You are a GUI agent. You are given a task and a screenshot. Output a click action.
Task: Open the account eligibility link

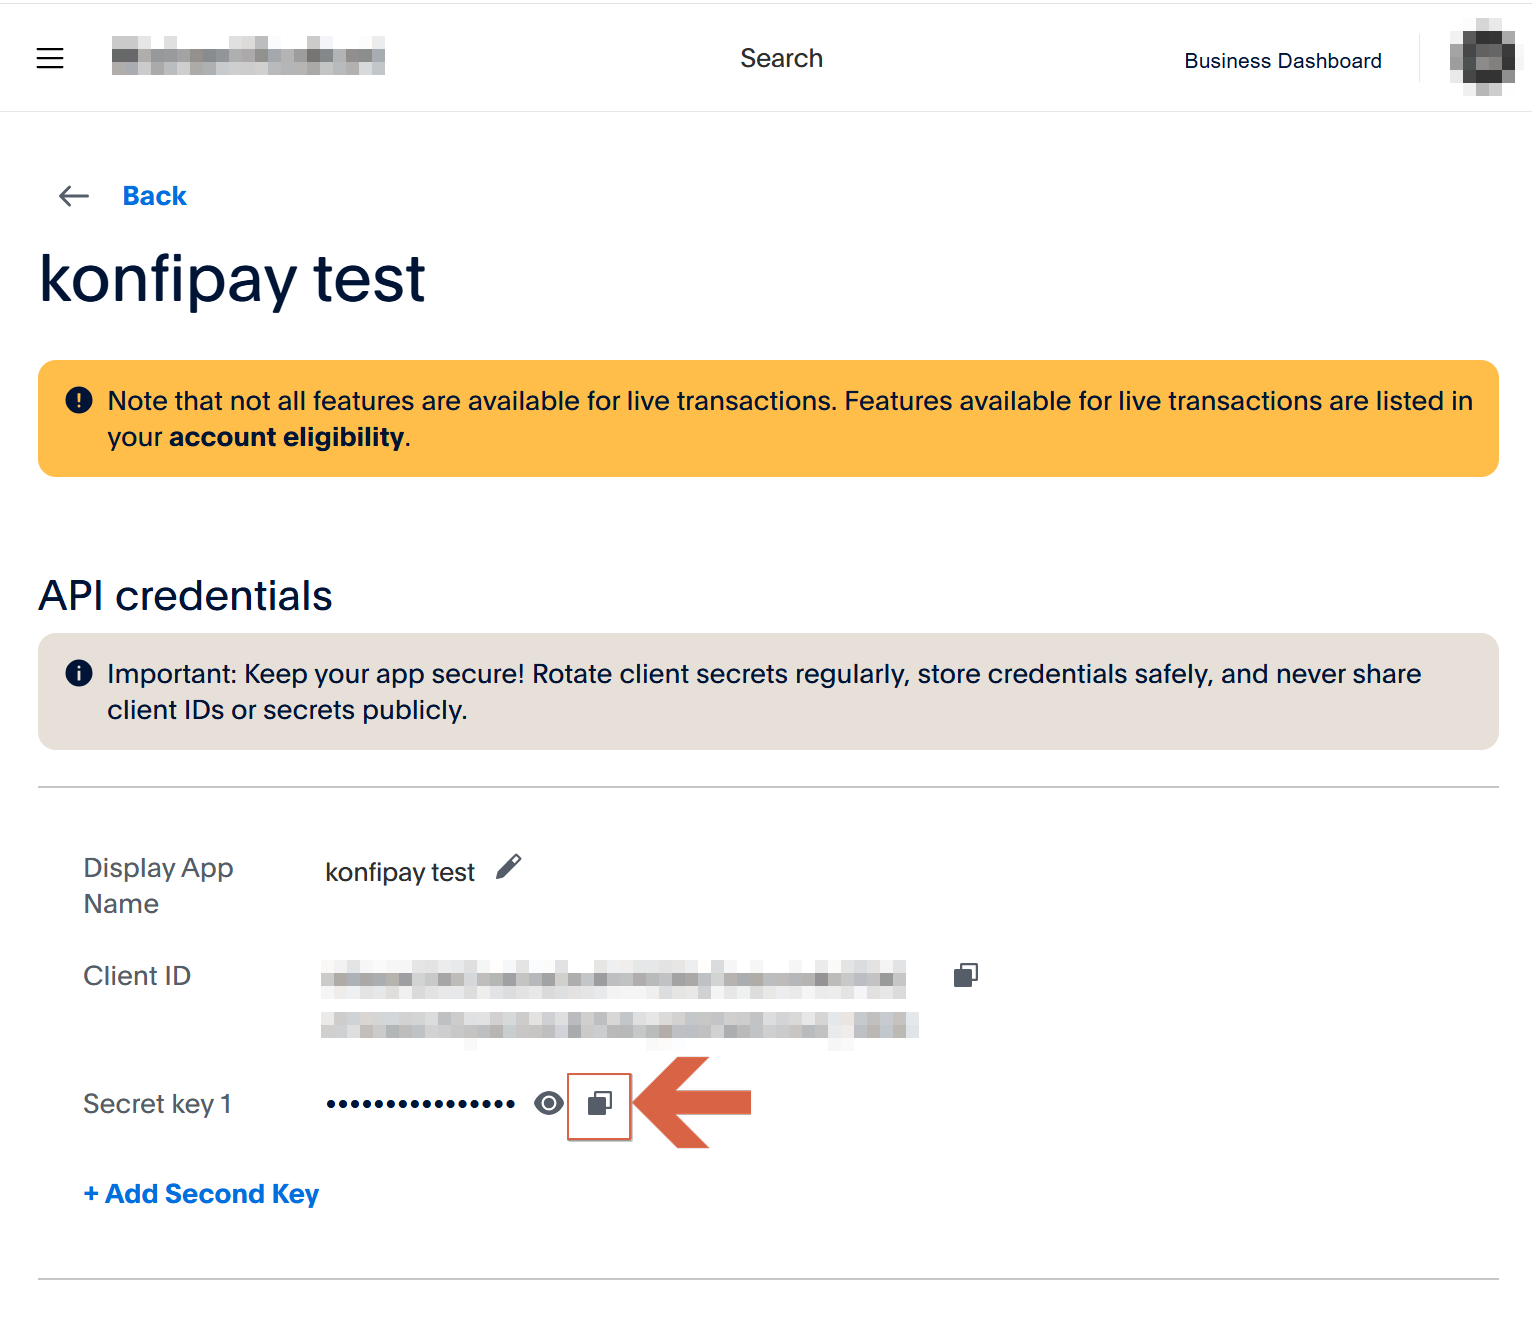(x=286, y=437)
